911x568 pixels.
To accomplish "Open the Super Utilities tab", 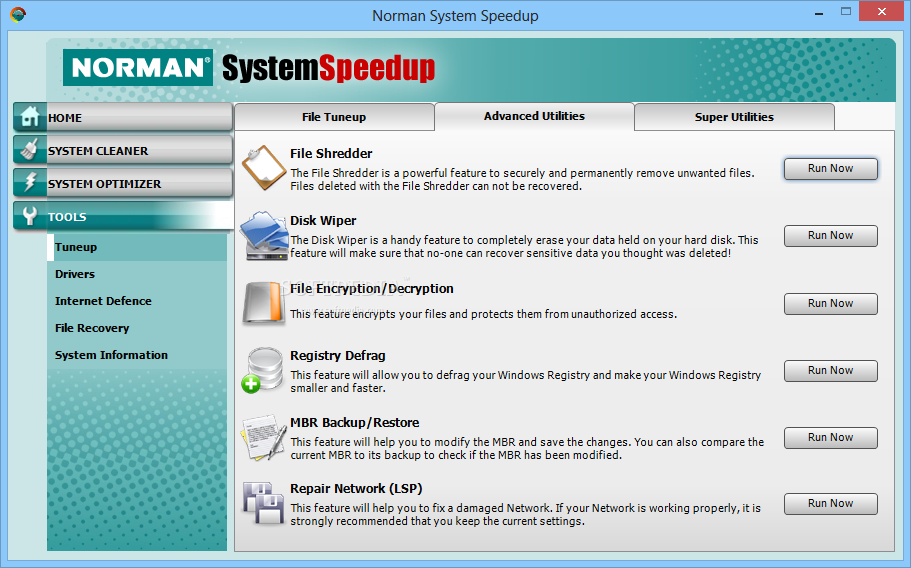I will [734, 117].
